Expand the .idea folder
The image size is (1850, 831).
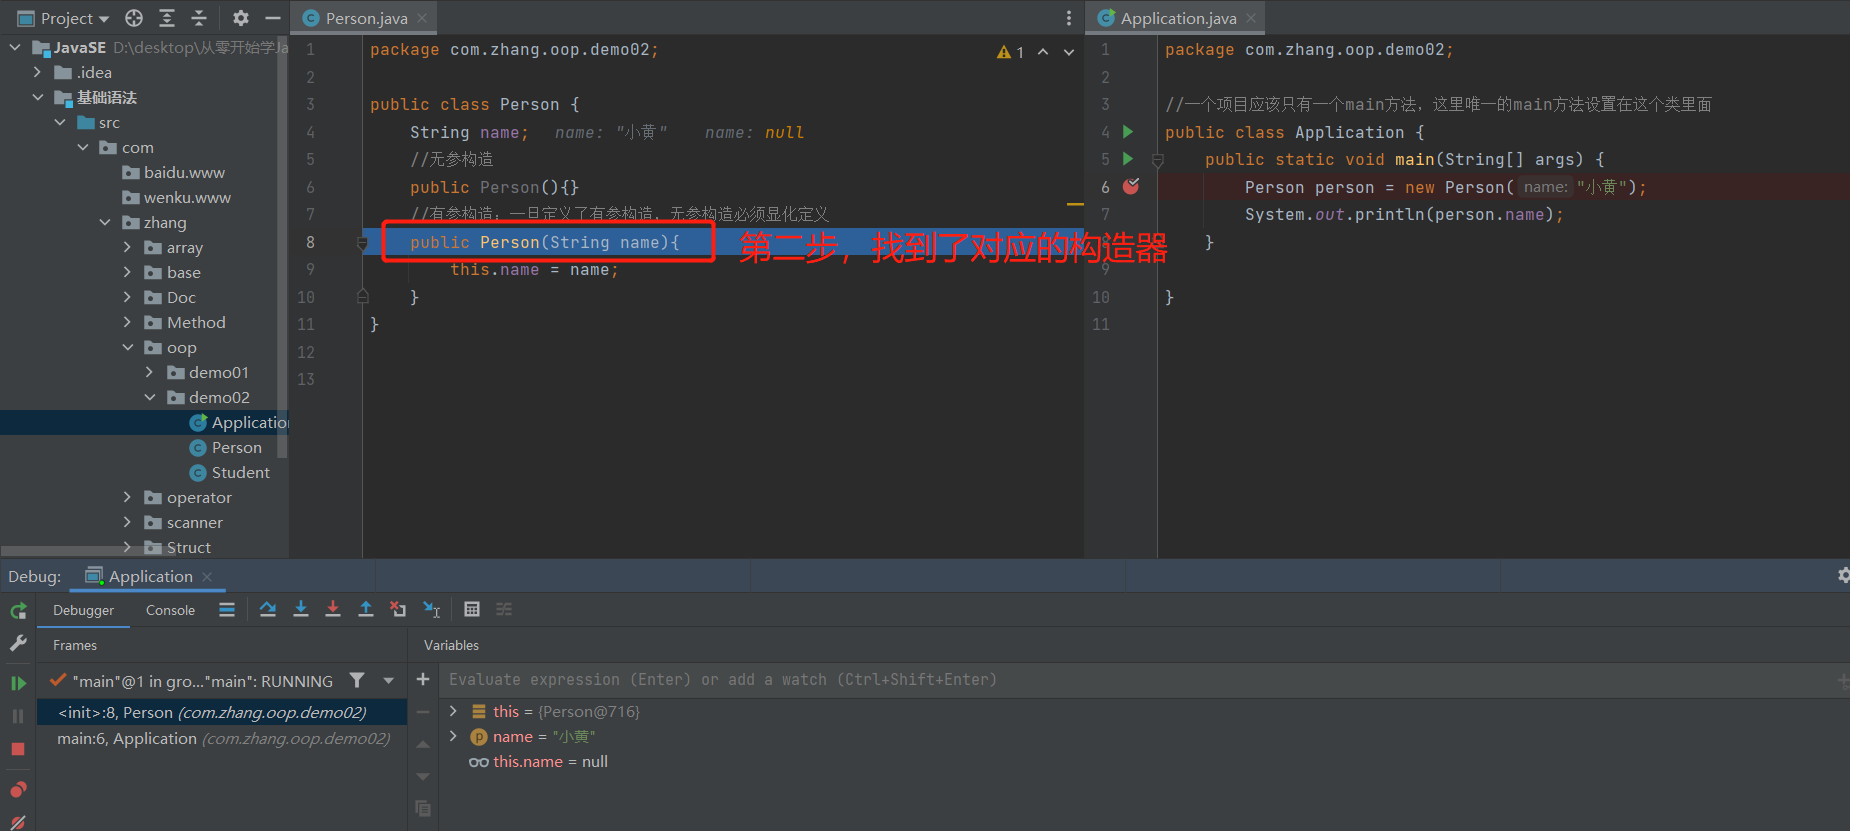pos(38,72)
